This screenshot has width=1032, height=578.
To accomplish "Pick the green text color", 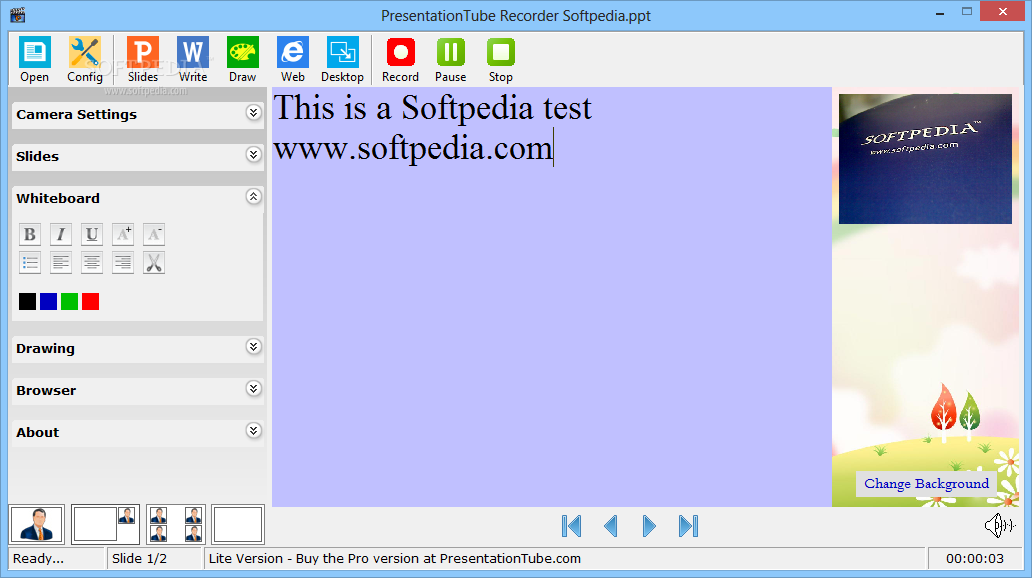I will click(70, 302).
